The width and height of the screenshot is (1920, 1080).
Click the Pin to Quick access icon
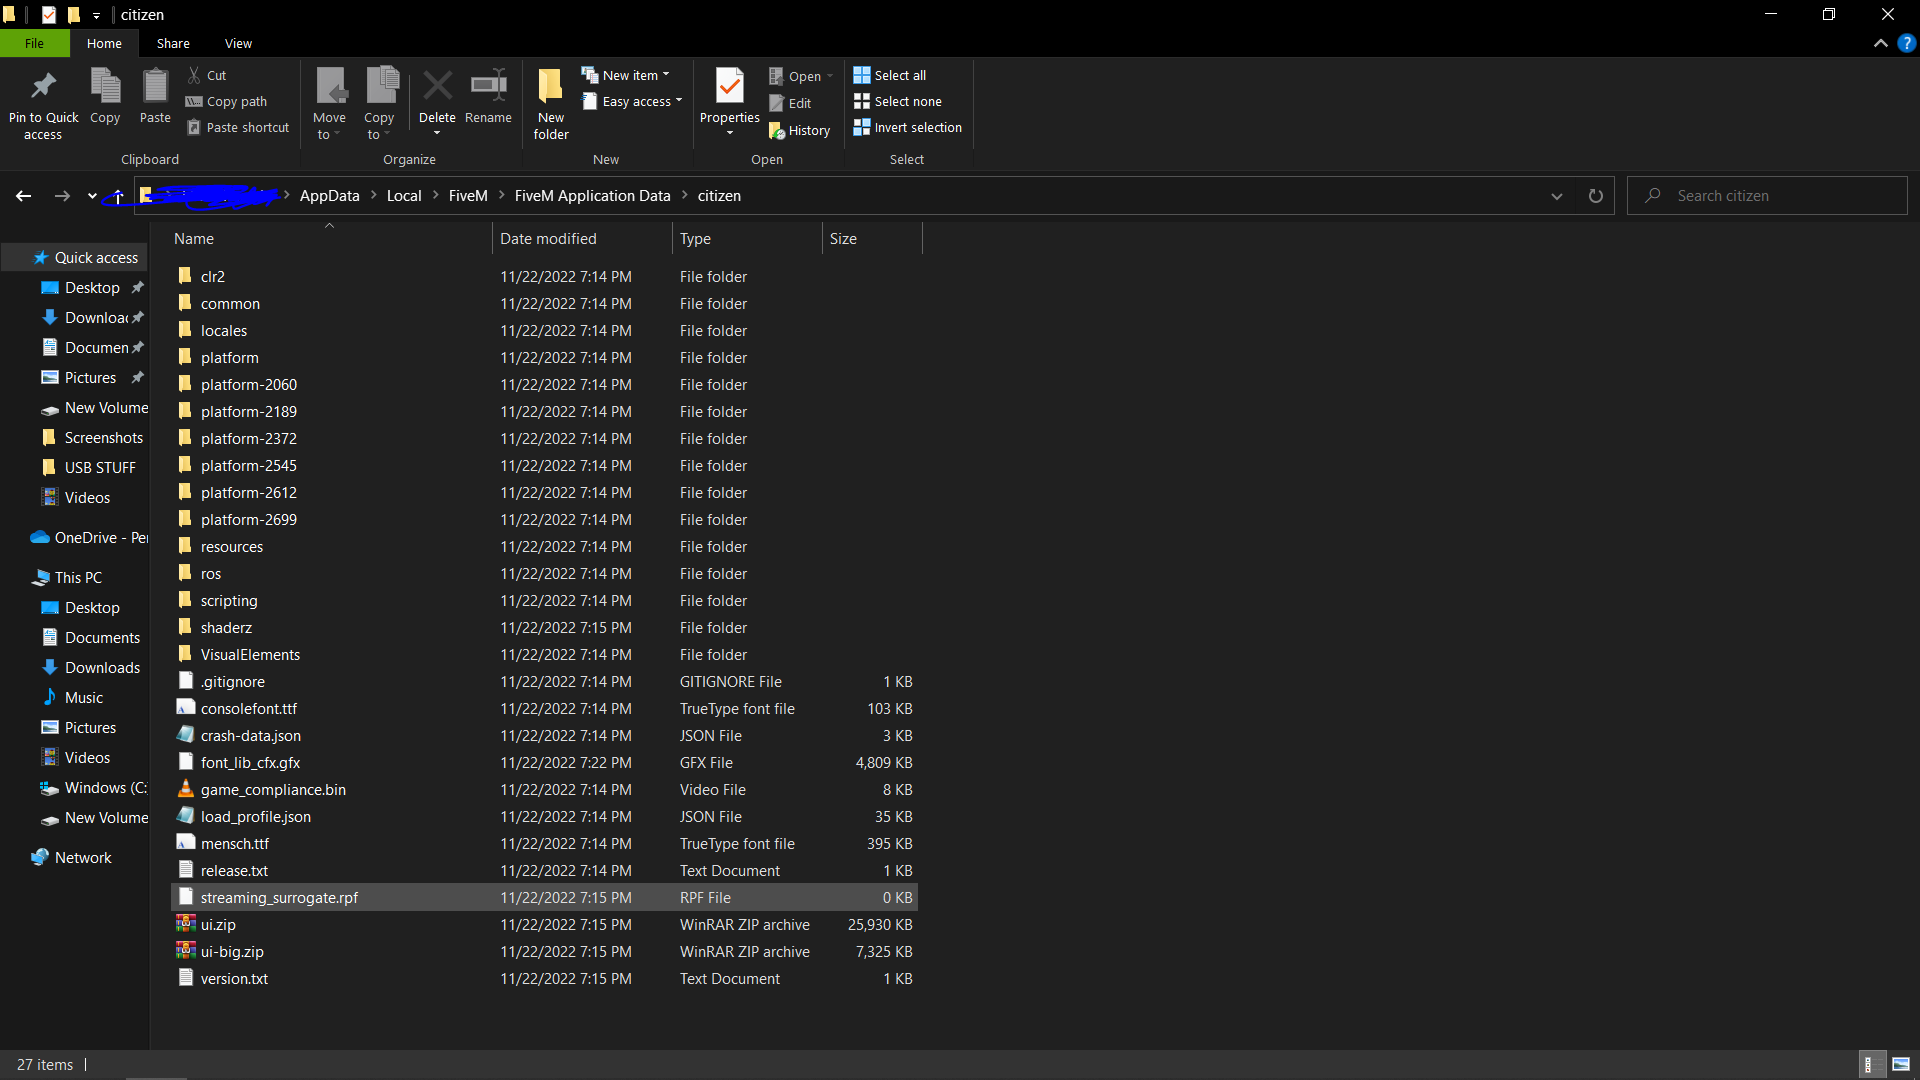(x=43, y=87)
